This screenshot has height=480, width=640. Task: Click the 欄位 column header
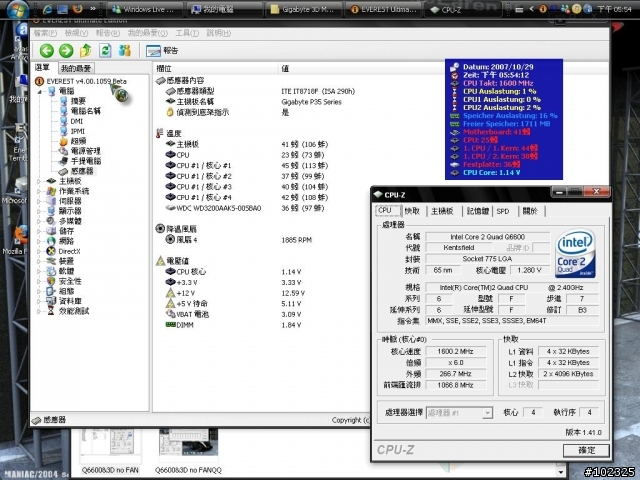click(216, 69)
